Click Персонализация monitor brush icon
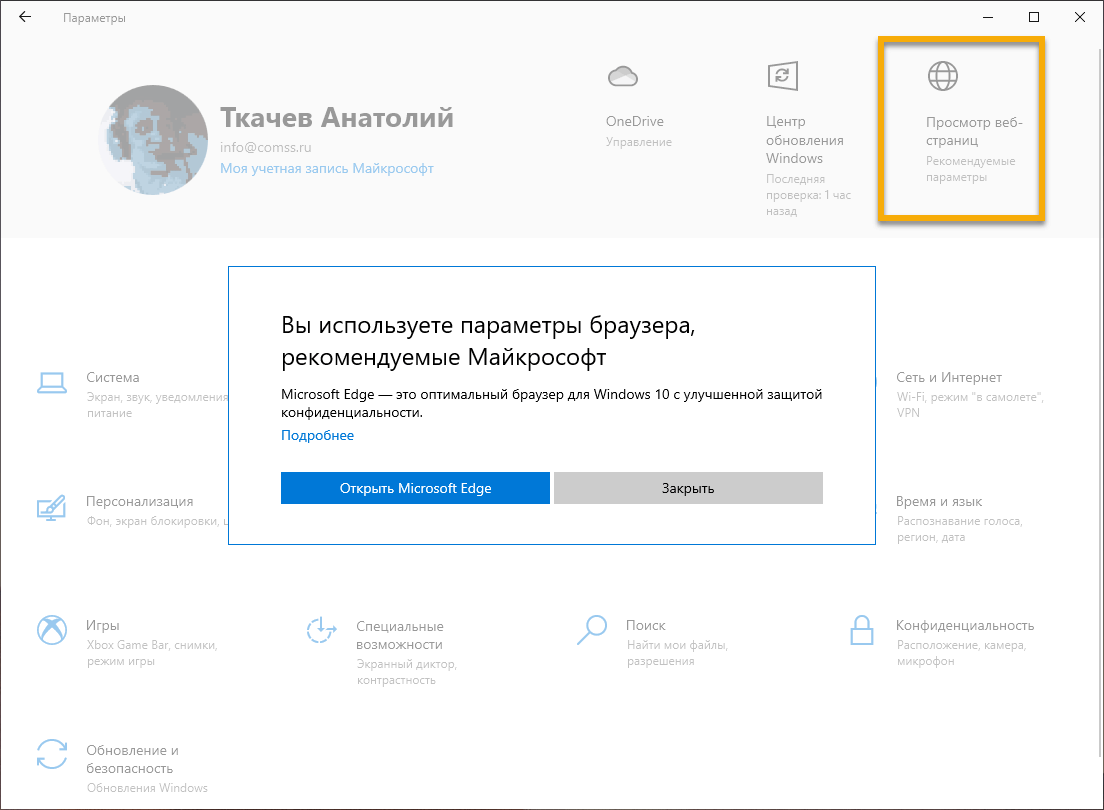 (51, 508)
